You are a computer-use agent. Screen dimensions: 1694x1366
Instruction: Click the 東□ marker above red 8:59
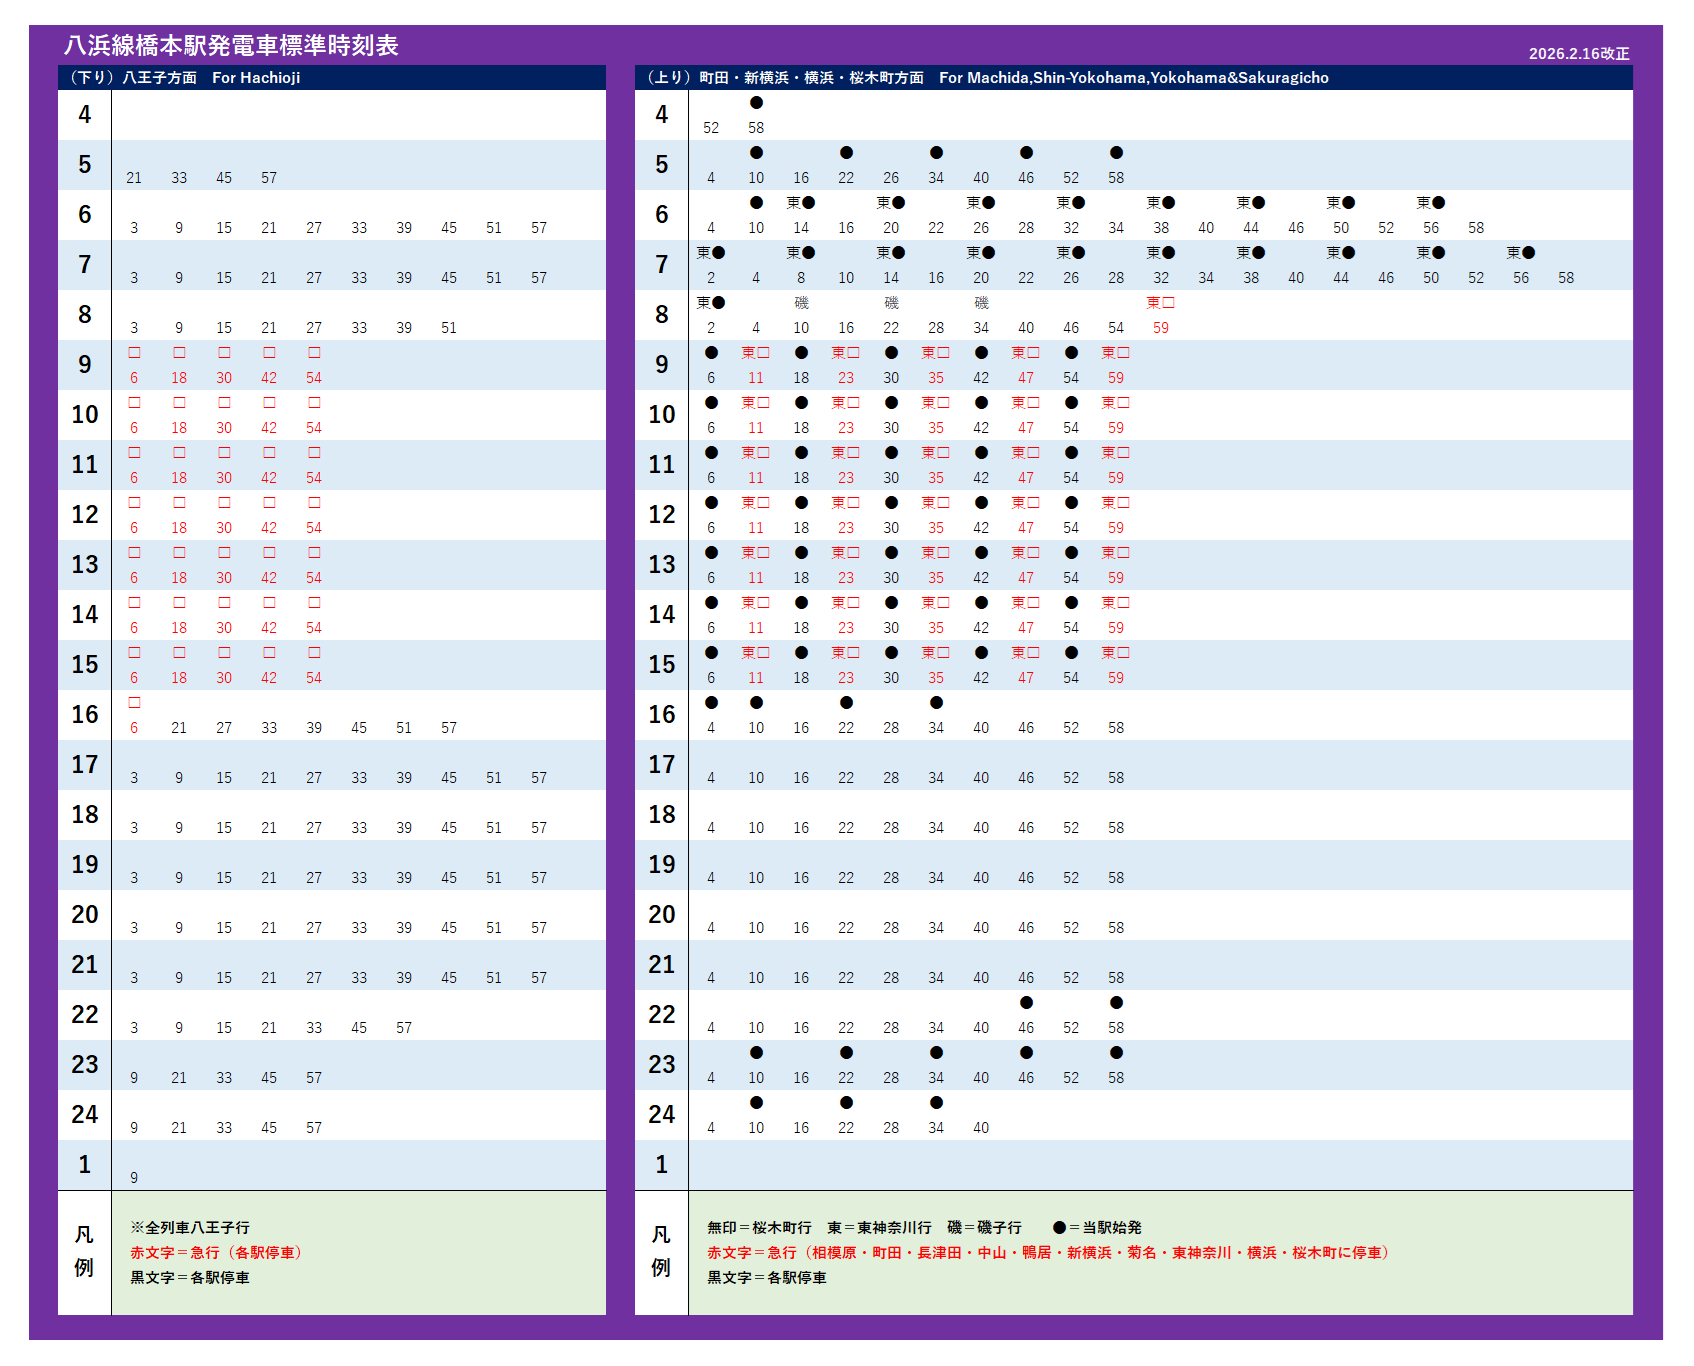[x=1160, y=303]
